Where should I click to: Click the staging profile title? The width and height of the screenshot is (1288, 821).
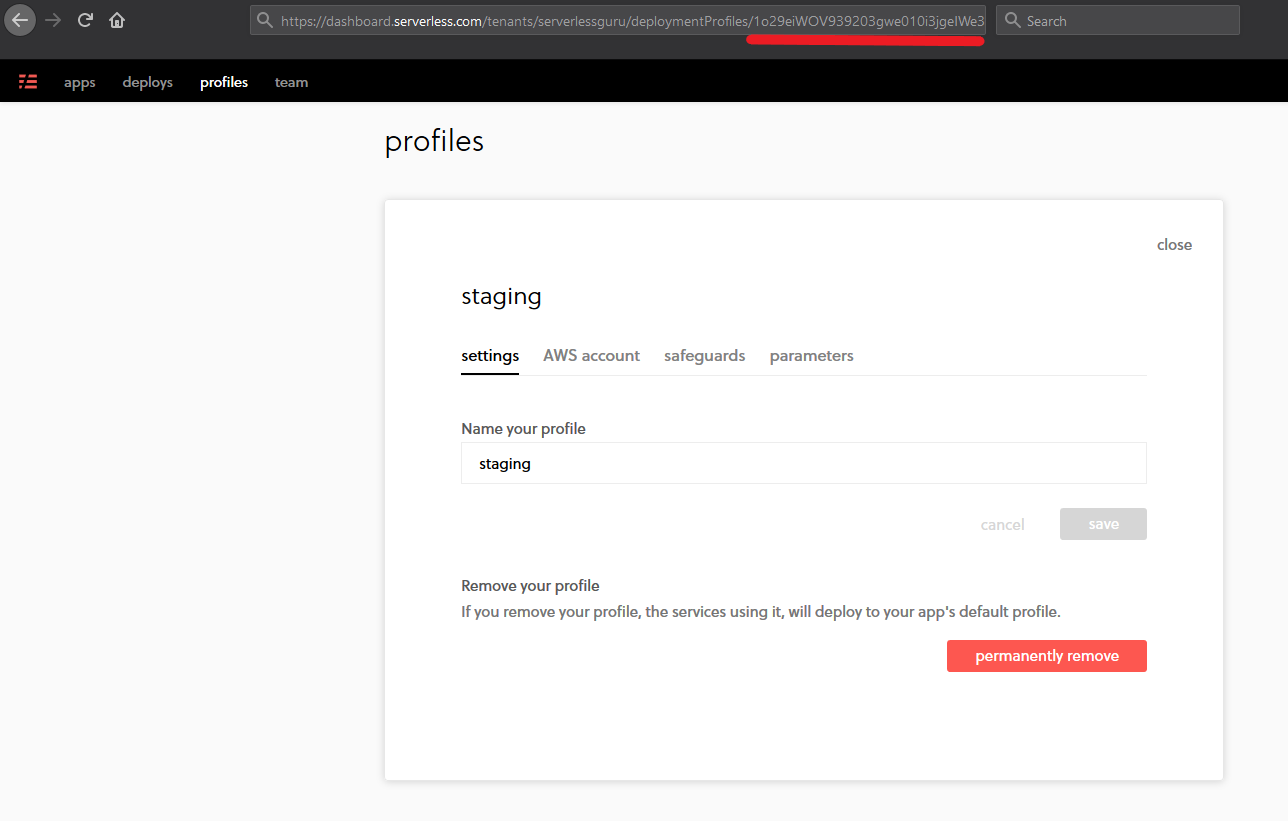pyautogui.click(x=501, y=297)
